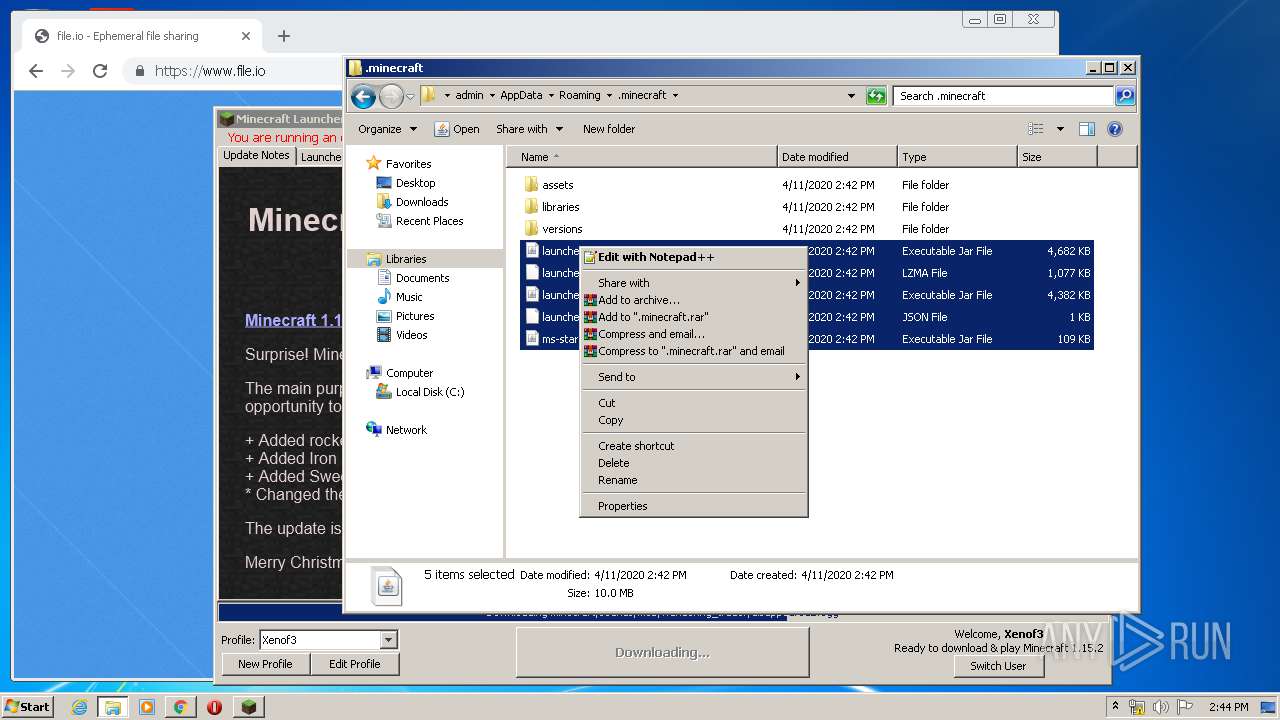Open the Change your view icon

pyautogui.click(x=1036, y=129)
